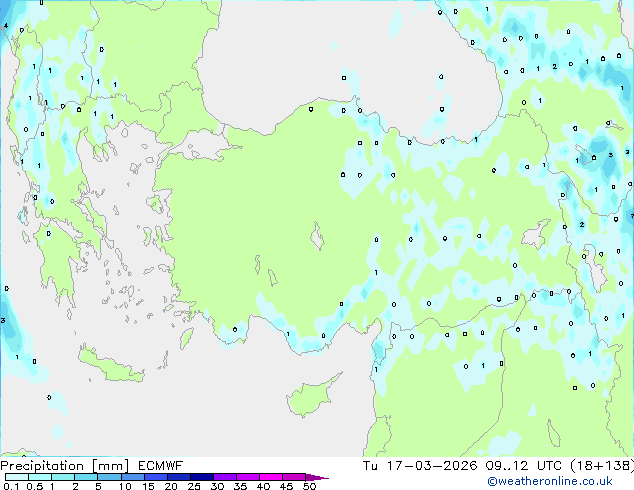Click the legend swatch between 5 and 10
634x490 pixels.
(110, 477)
